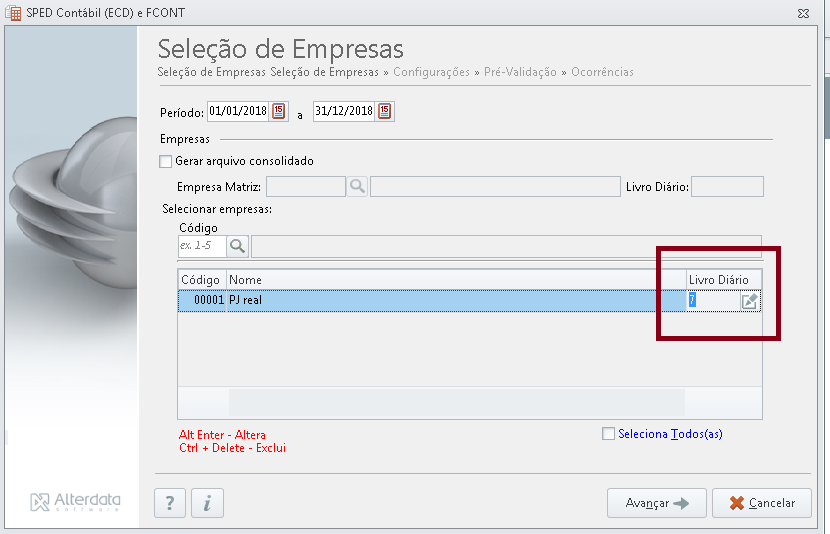Click the edit icon in the PJ real row
830x534 pixels.
pos(750,301)
